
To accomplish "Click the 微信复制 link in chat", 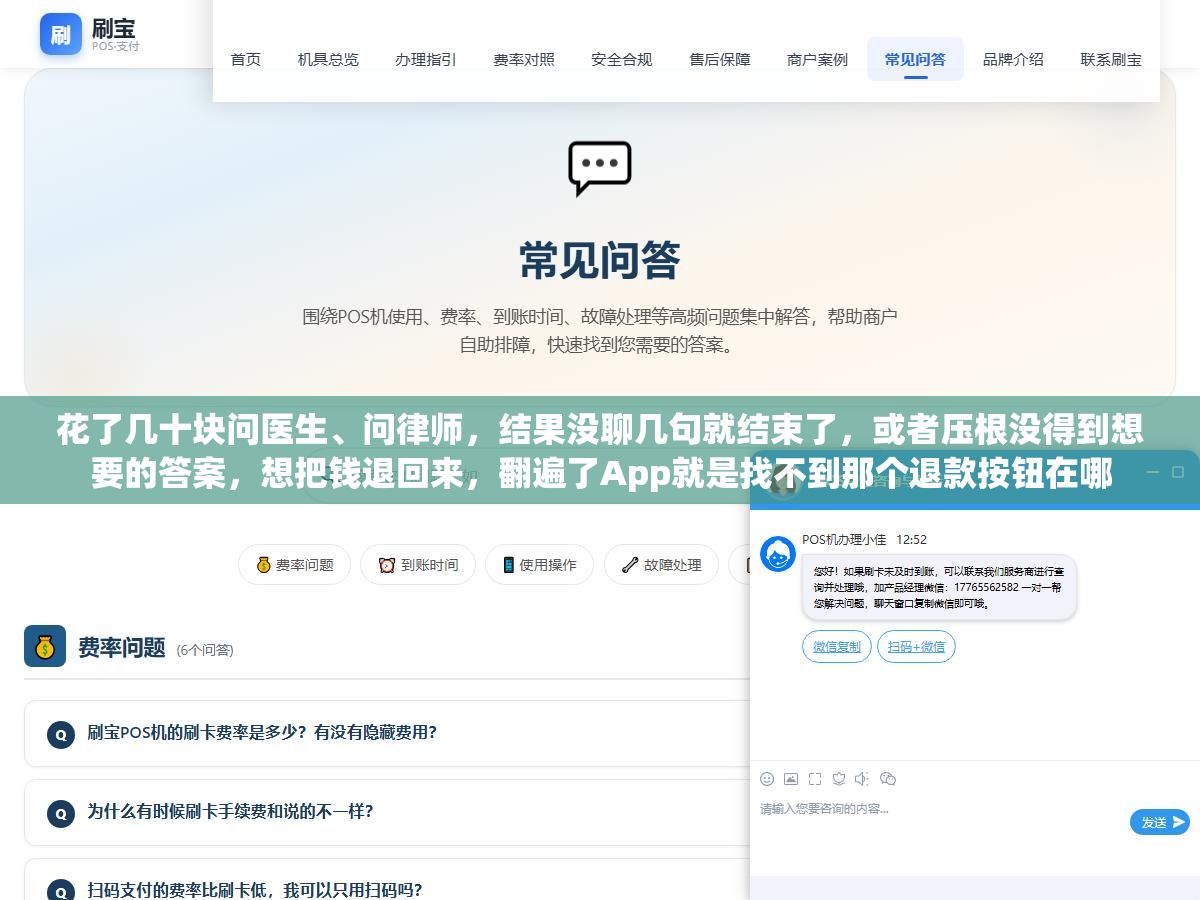I will 837,647.
